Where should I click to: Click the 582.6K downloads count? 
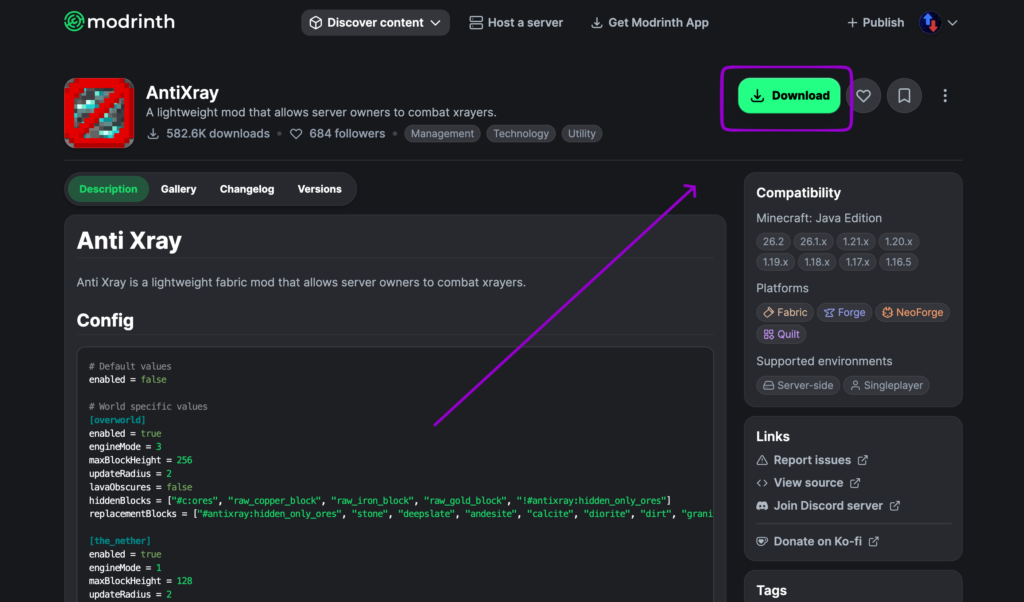208,133
